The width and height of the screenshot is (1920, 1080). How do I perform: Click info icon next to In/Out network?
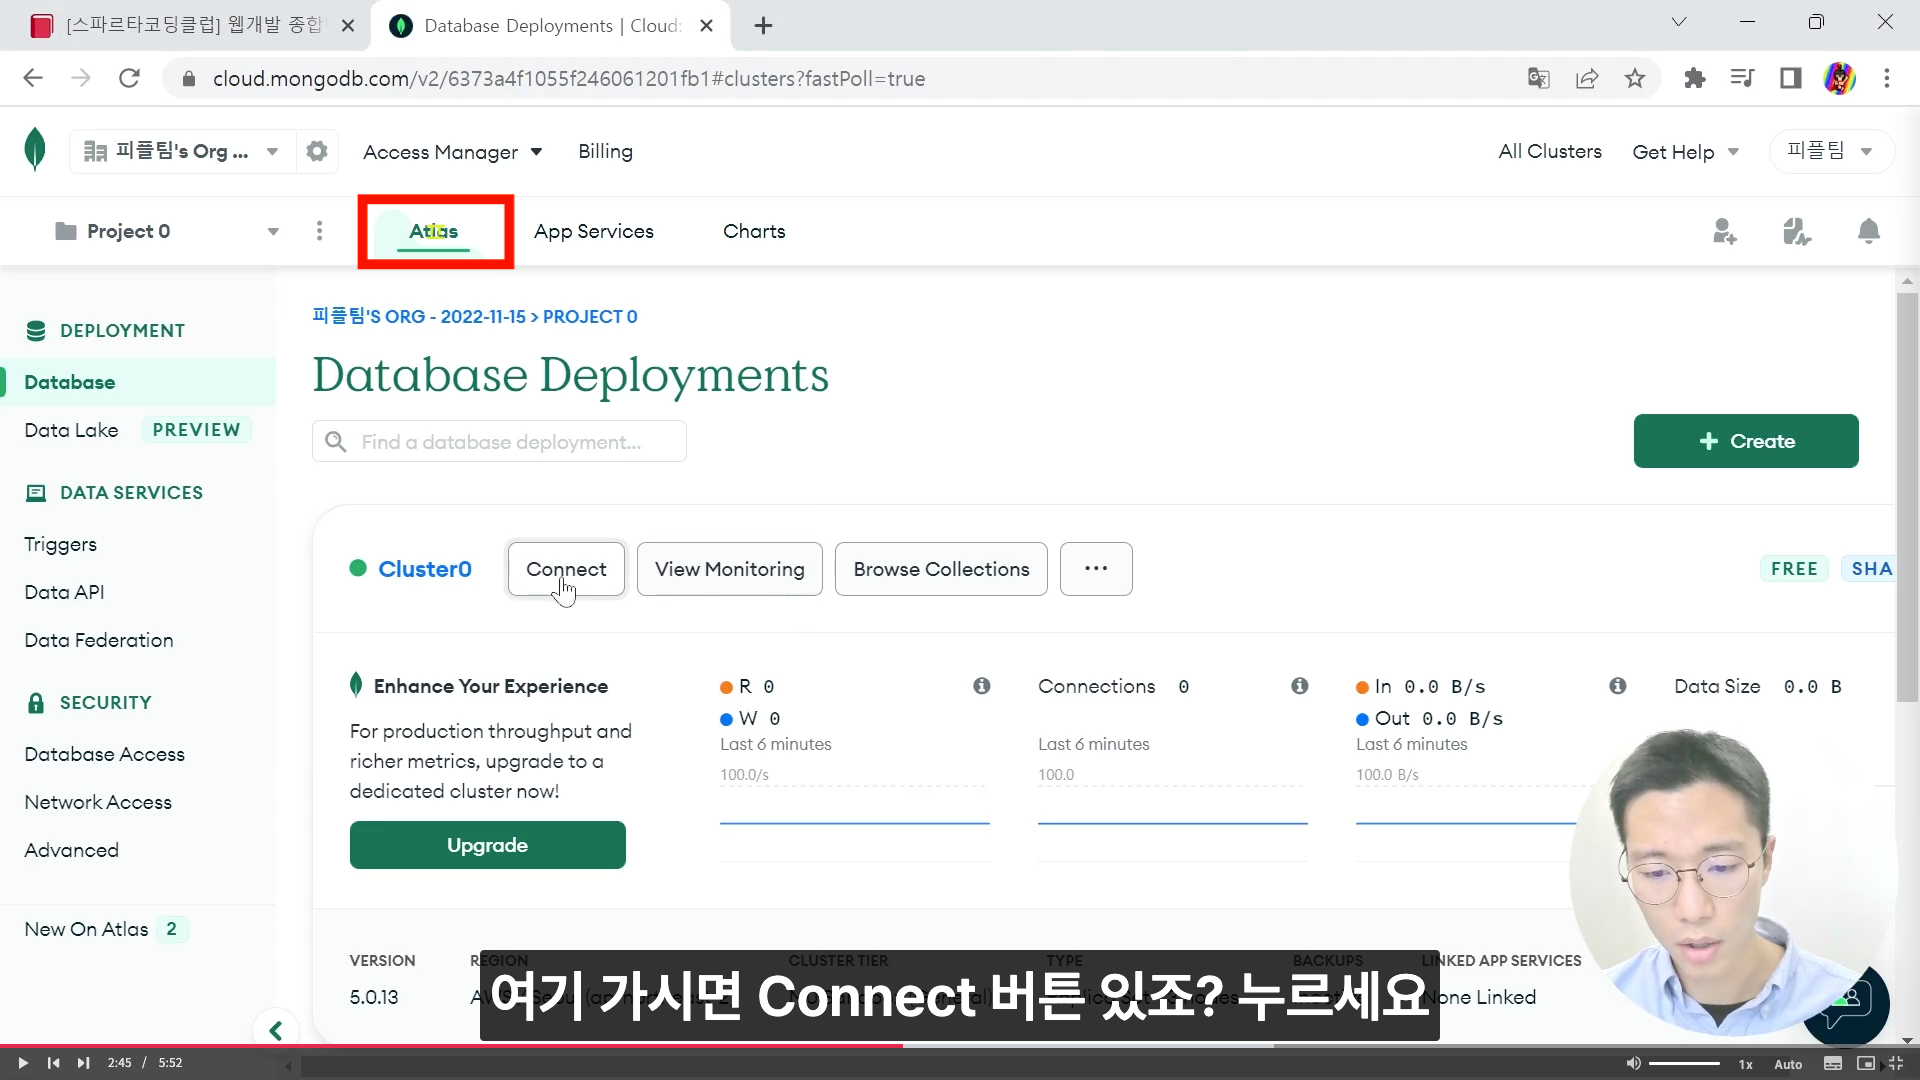click(x=1618, y=686)
